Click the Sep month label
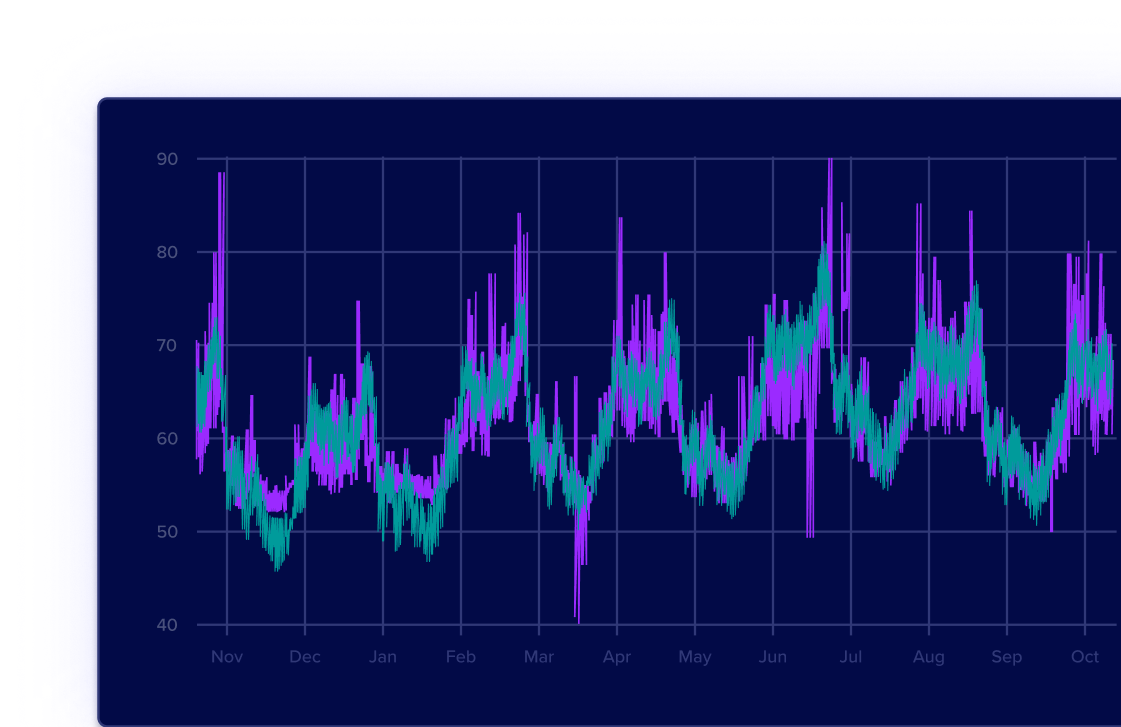 (1007, 658)
